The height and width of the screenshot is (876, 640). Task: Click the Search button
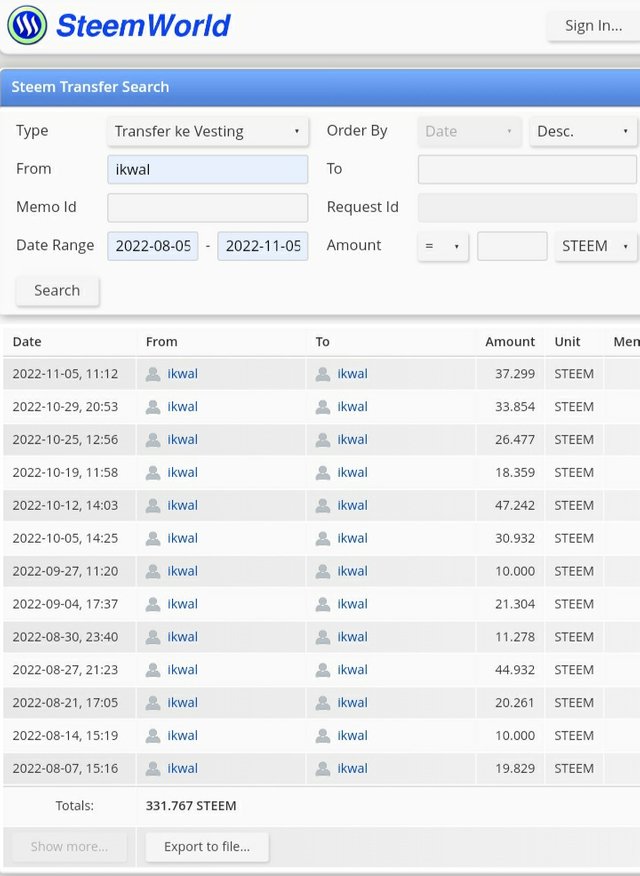pyautogui.click(x=57, y=290)
